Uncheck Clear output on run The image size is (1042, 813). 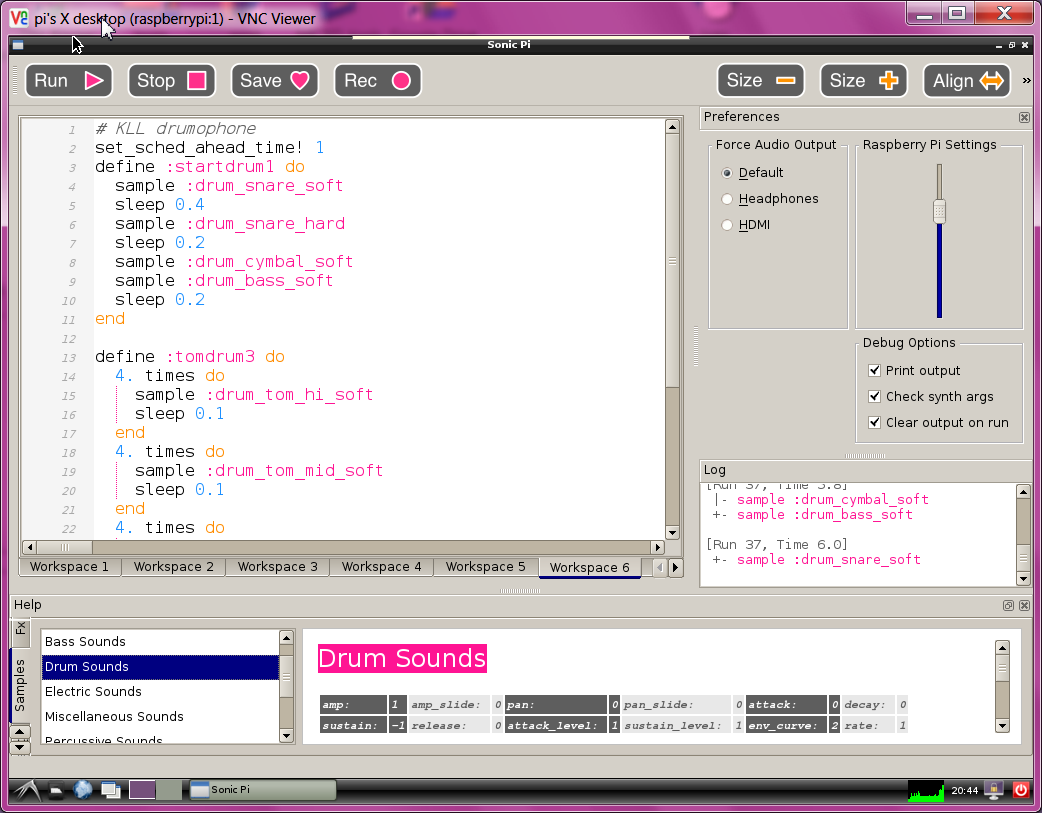tap(875, 423)
